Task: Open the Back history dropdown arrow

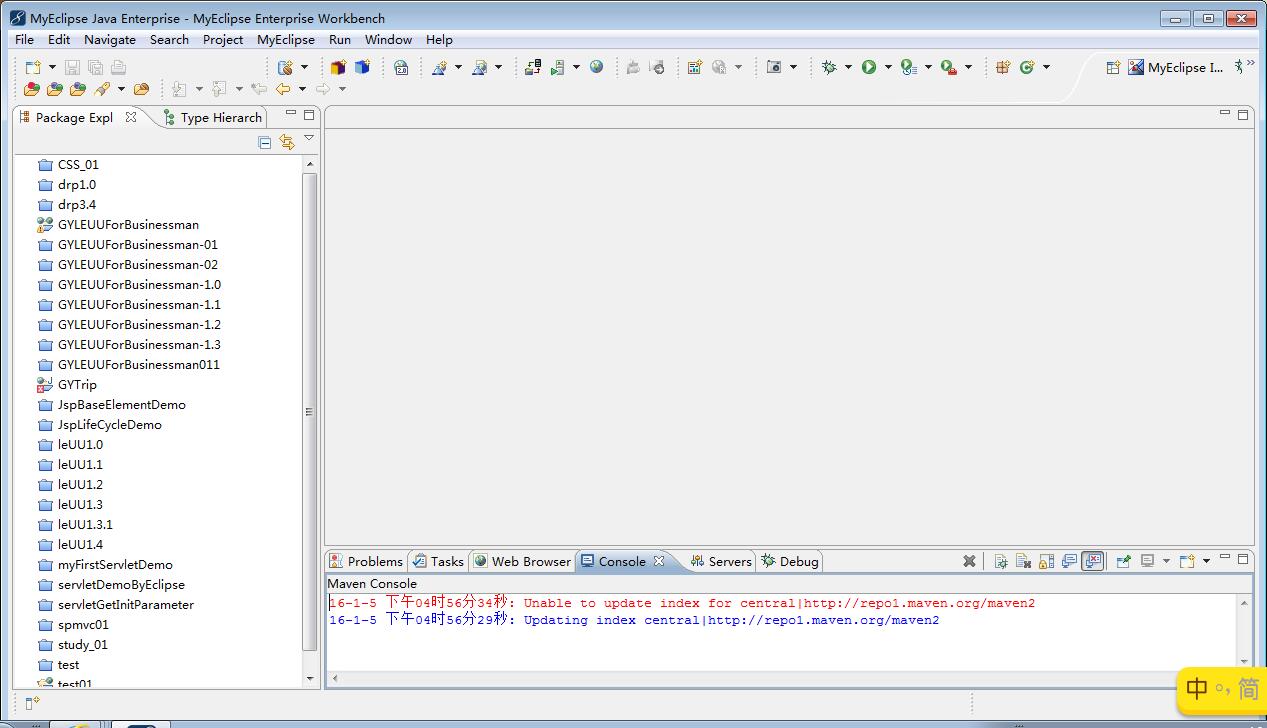Action: pos(302,89)
